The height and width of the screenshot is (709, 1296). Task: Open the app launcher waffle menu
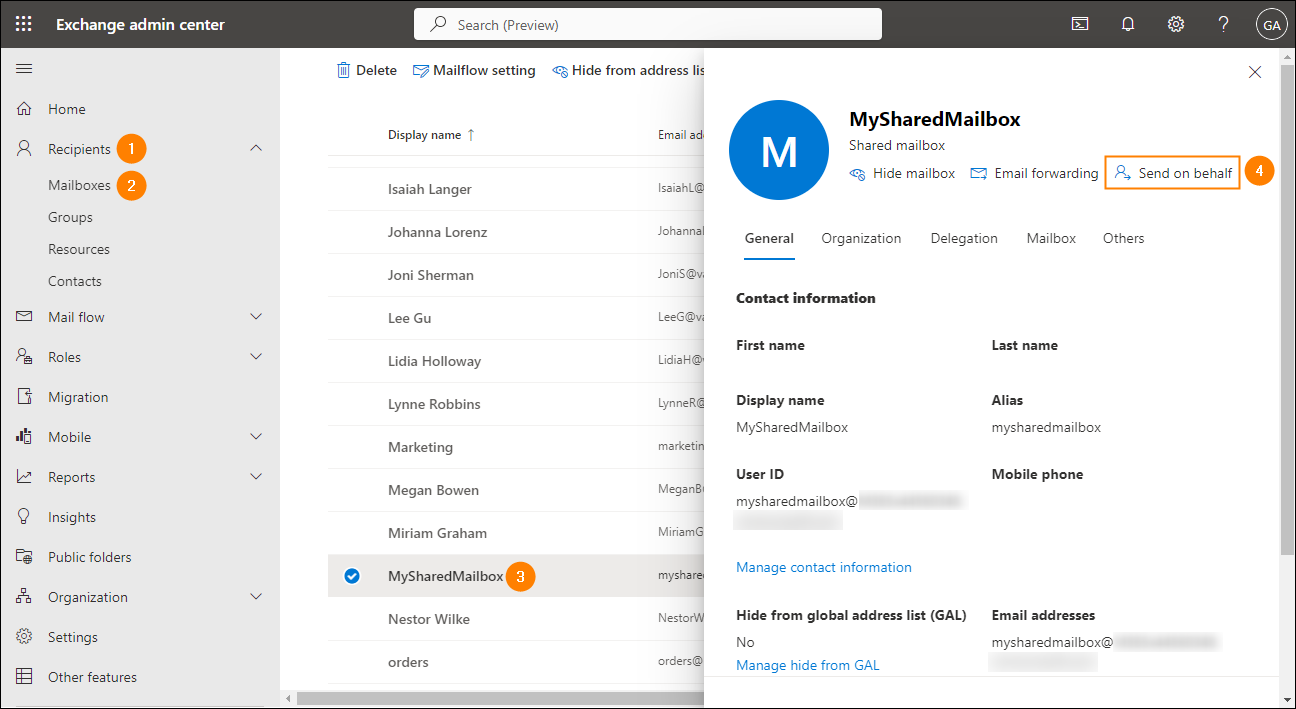[24, 25]
